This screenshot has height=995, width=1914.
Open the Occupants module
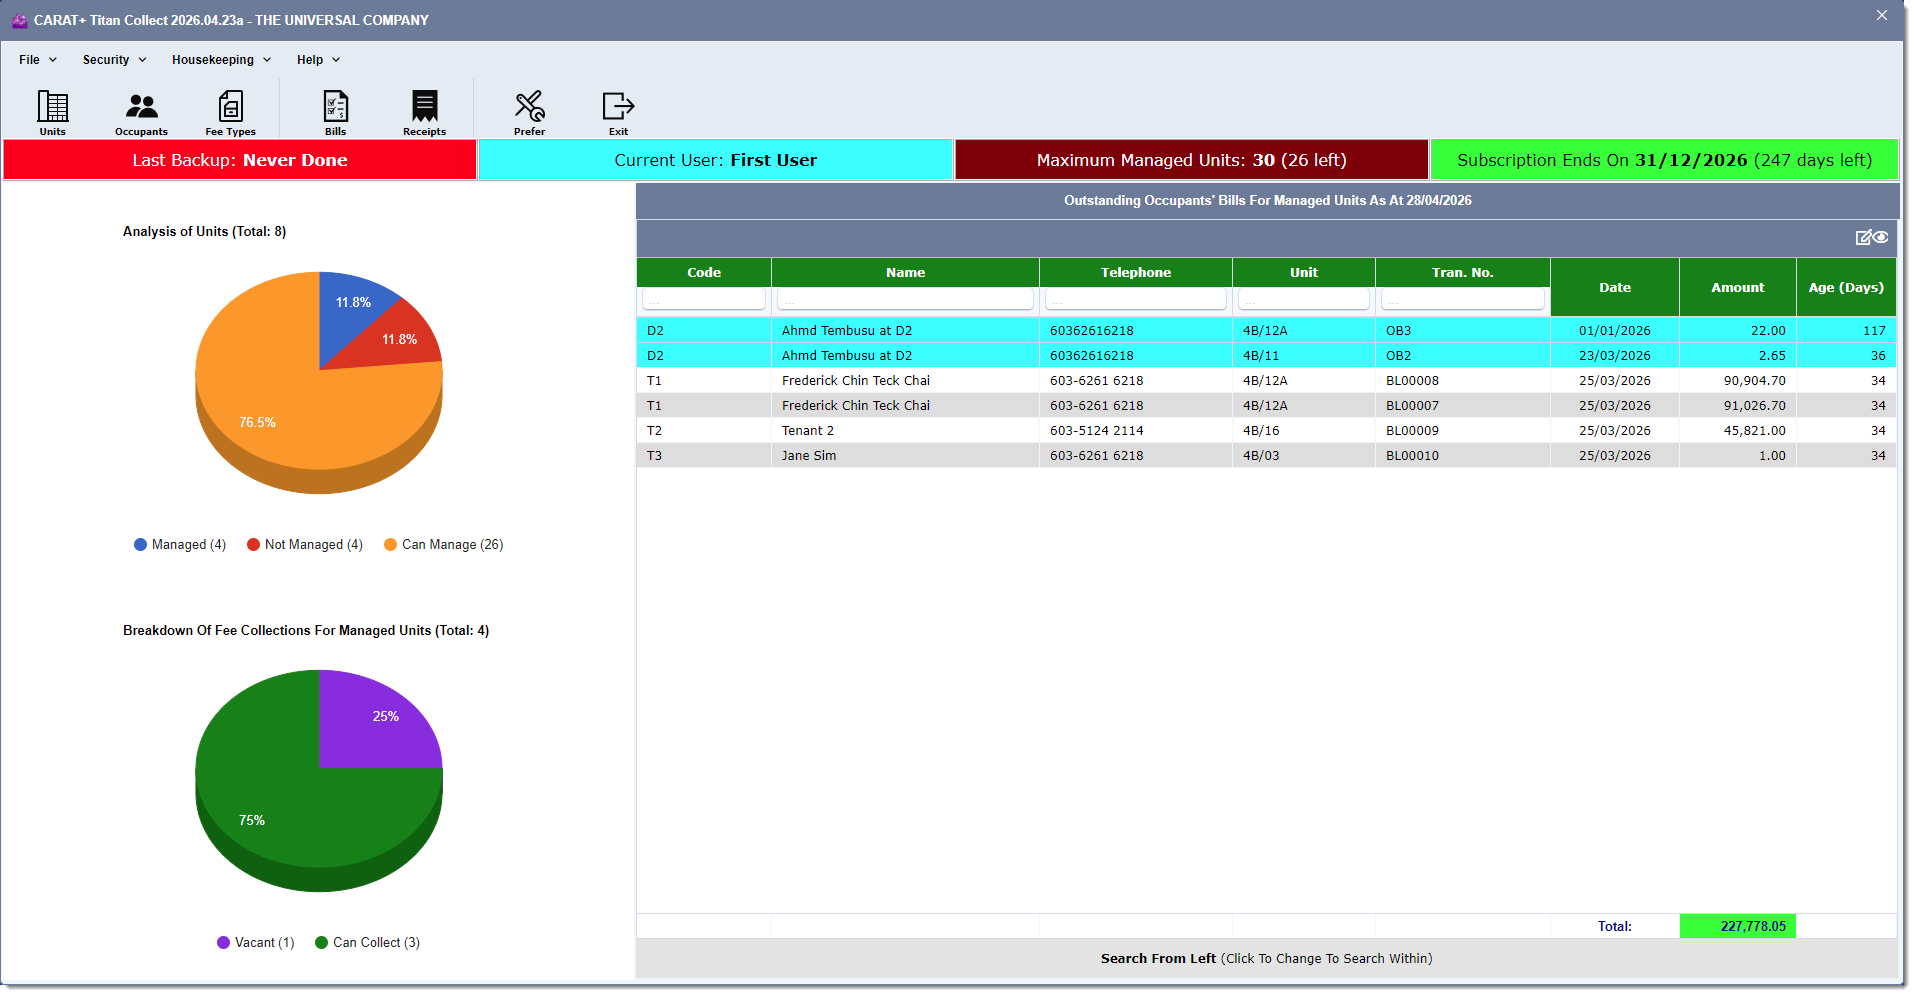(x=141, y=112)
